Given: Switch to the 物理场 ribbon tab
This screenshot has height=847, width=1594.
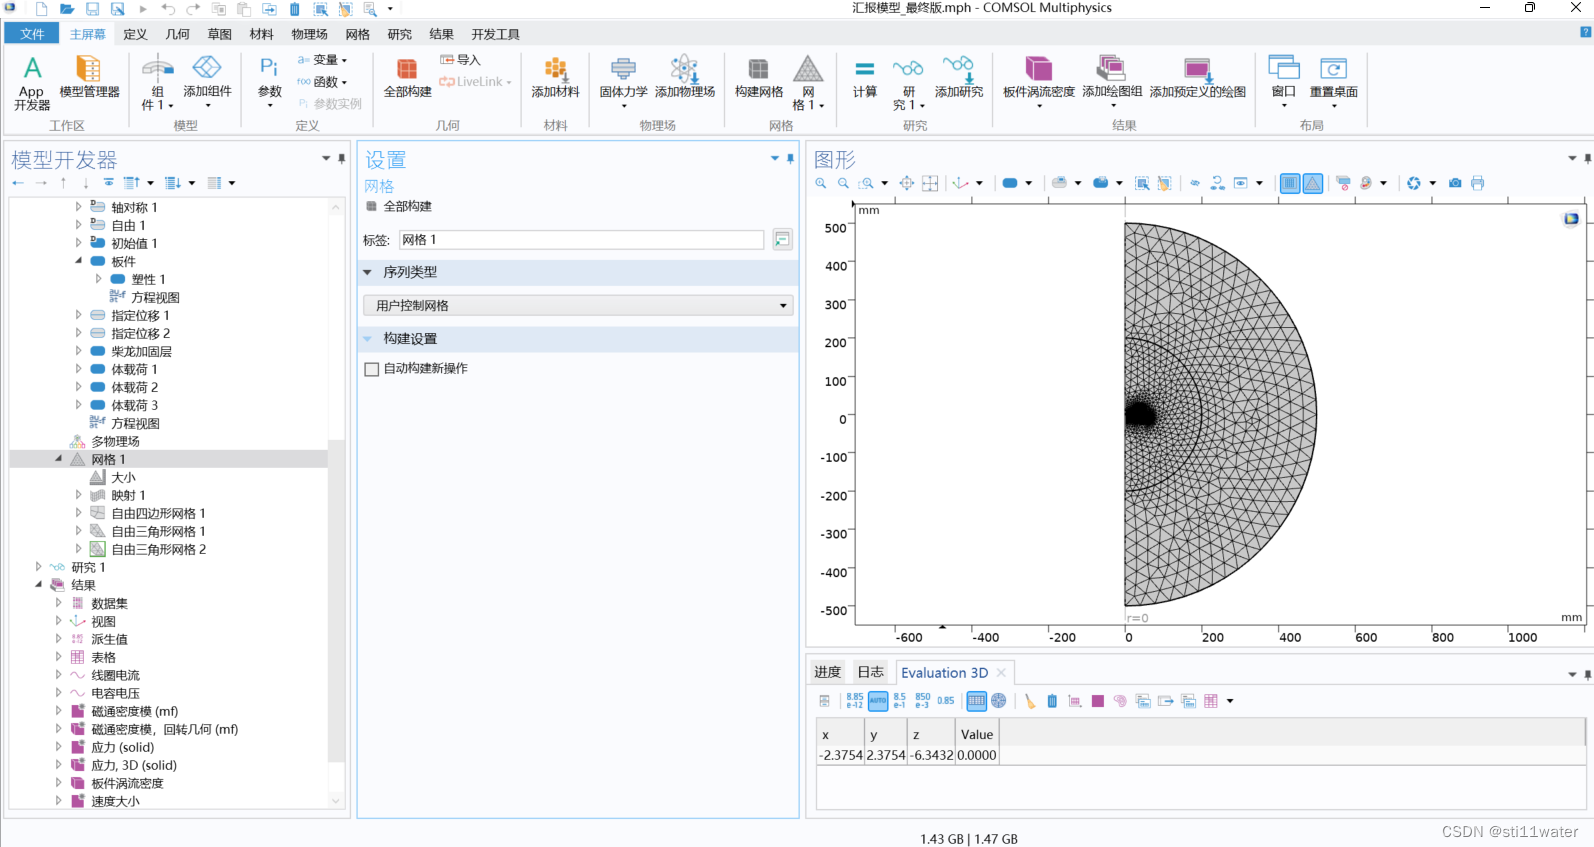Looking at the screenshot, I should click(x=309, y=34).
